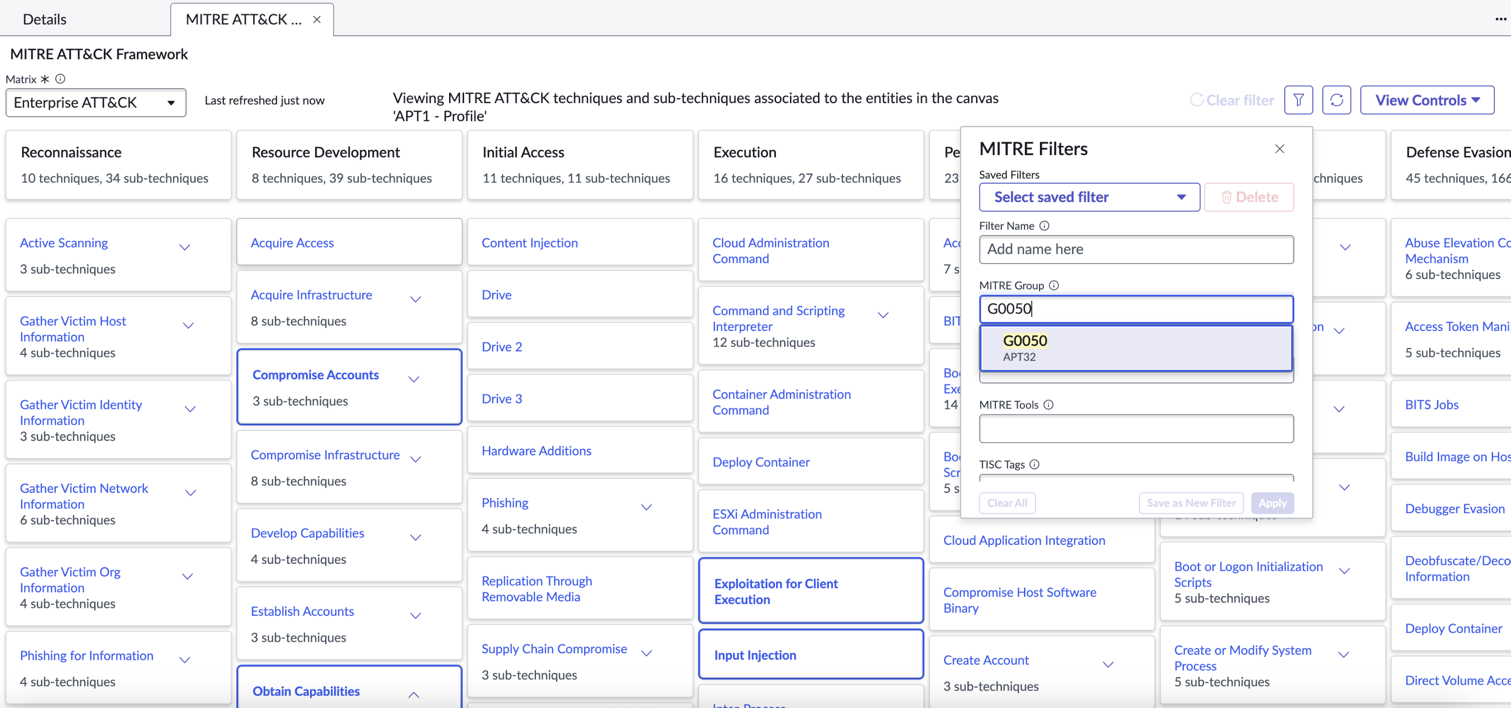Click the MITRE Group input field
1511x708 pixels.
tap(1136, 309)
